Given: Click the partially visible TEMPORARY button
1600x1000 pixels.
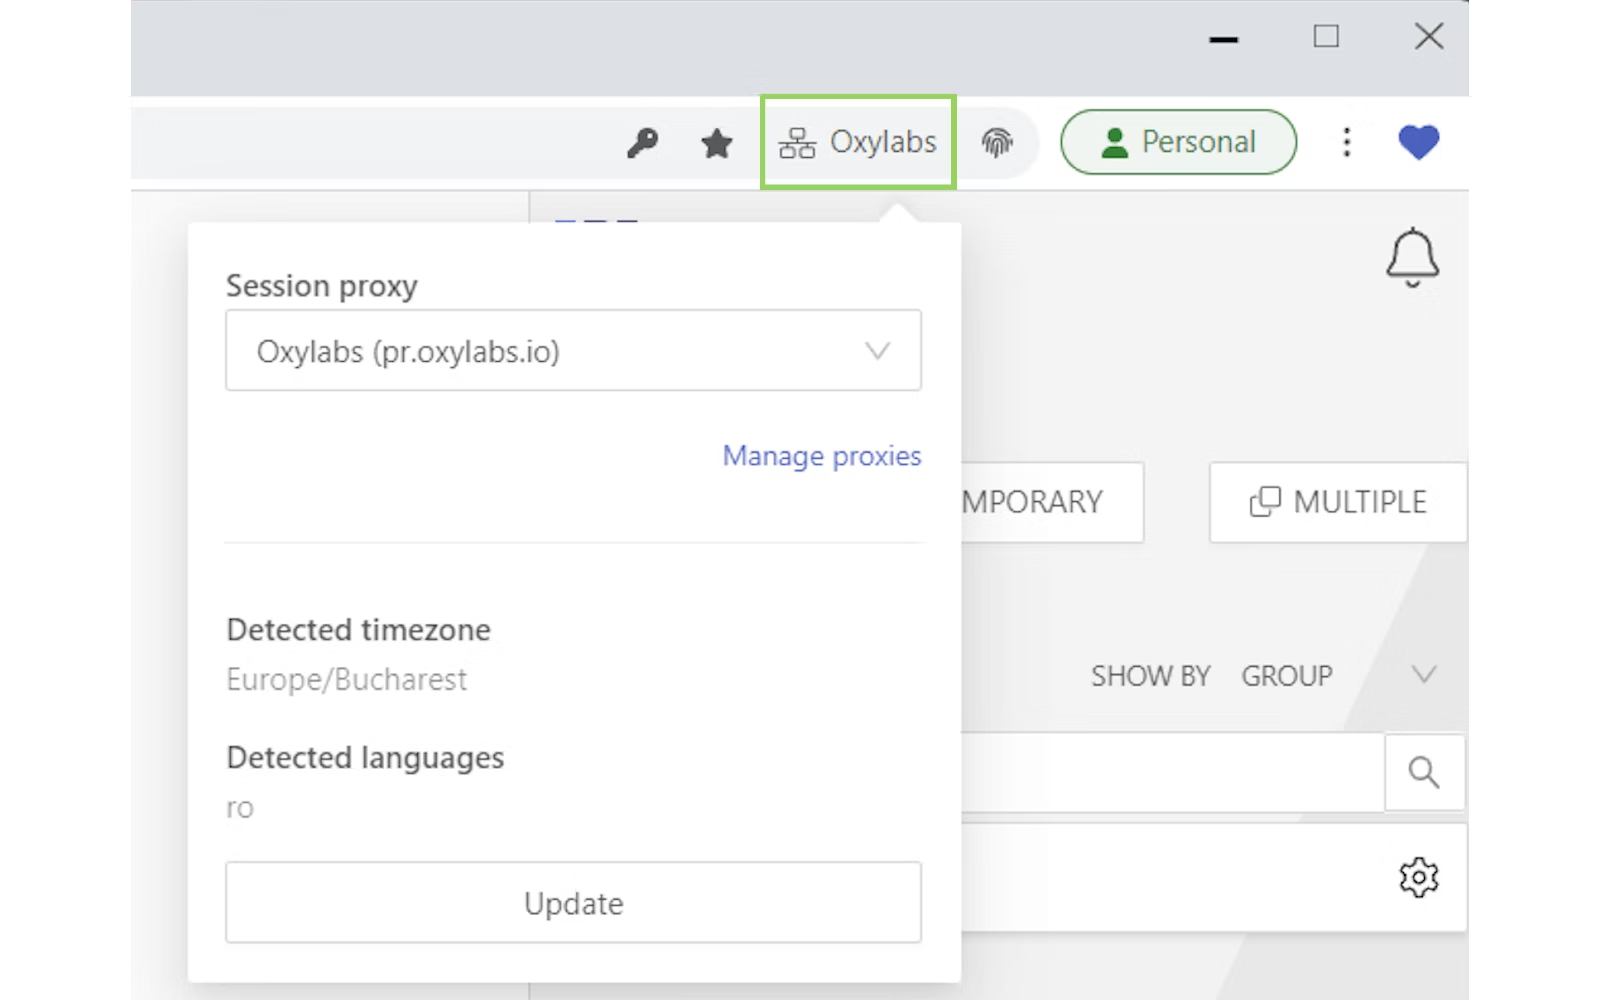Looking at the screenshot, I should (1052, 502).
